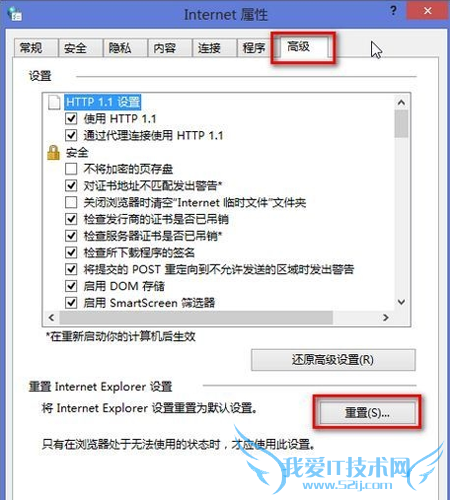Uncheck 使用 HTTP 1.1 checkbox

click(71, 118)
